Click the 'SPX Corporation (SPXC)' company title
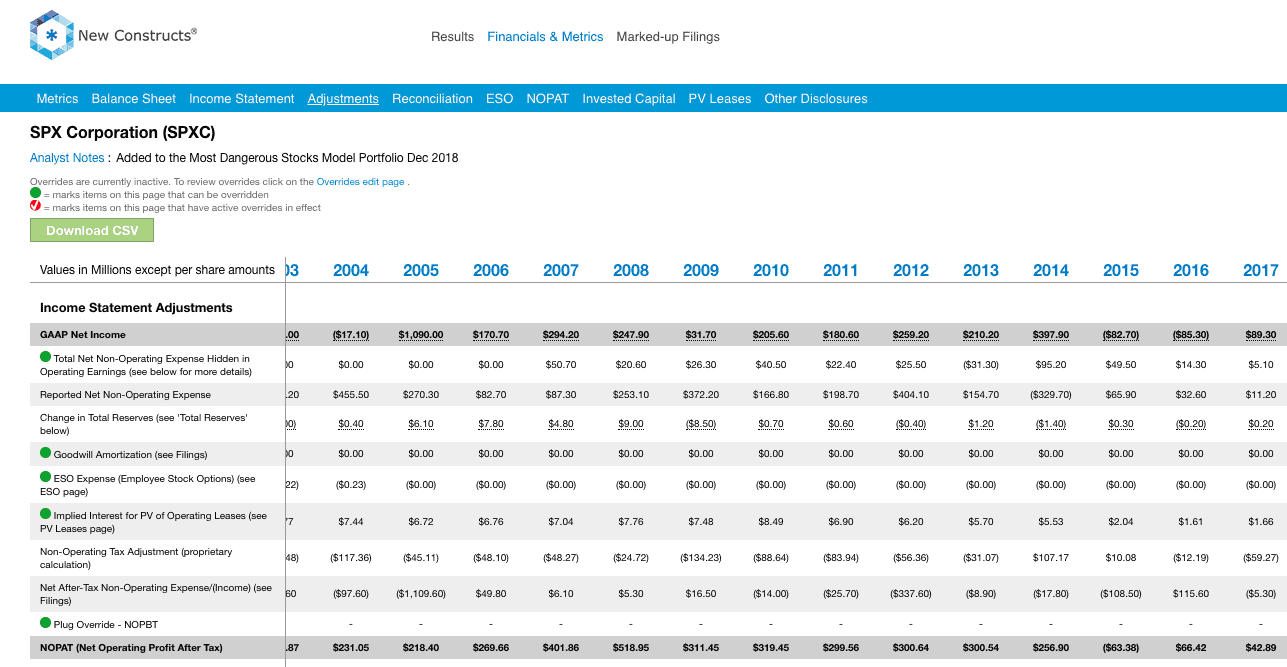Screen dimensions: 1287x667 (123, 132)
